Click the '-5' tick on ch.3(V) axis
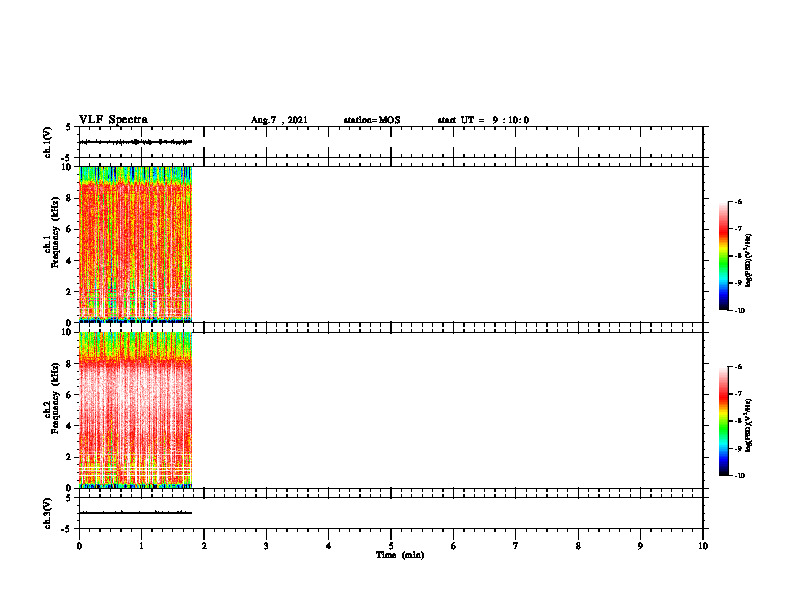 [67, 529]
